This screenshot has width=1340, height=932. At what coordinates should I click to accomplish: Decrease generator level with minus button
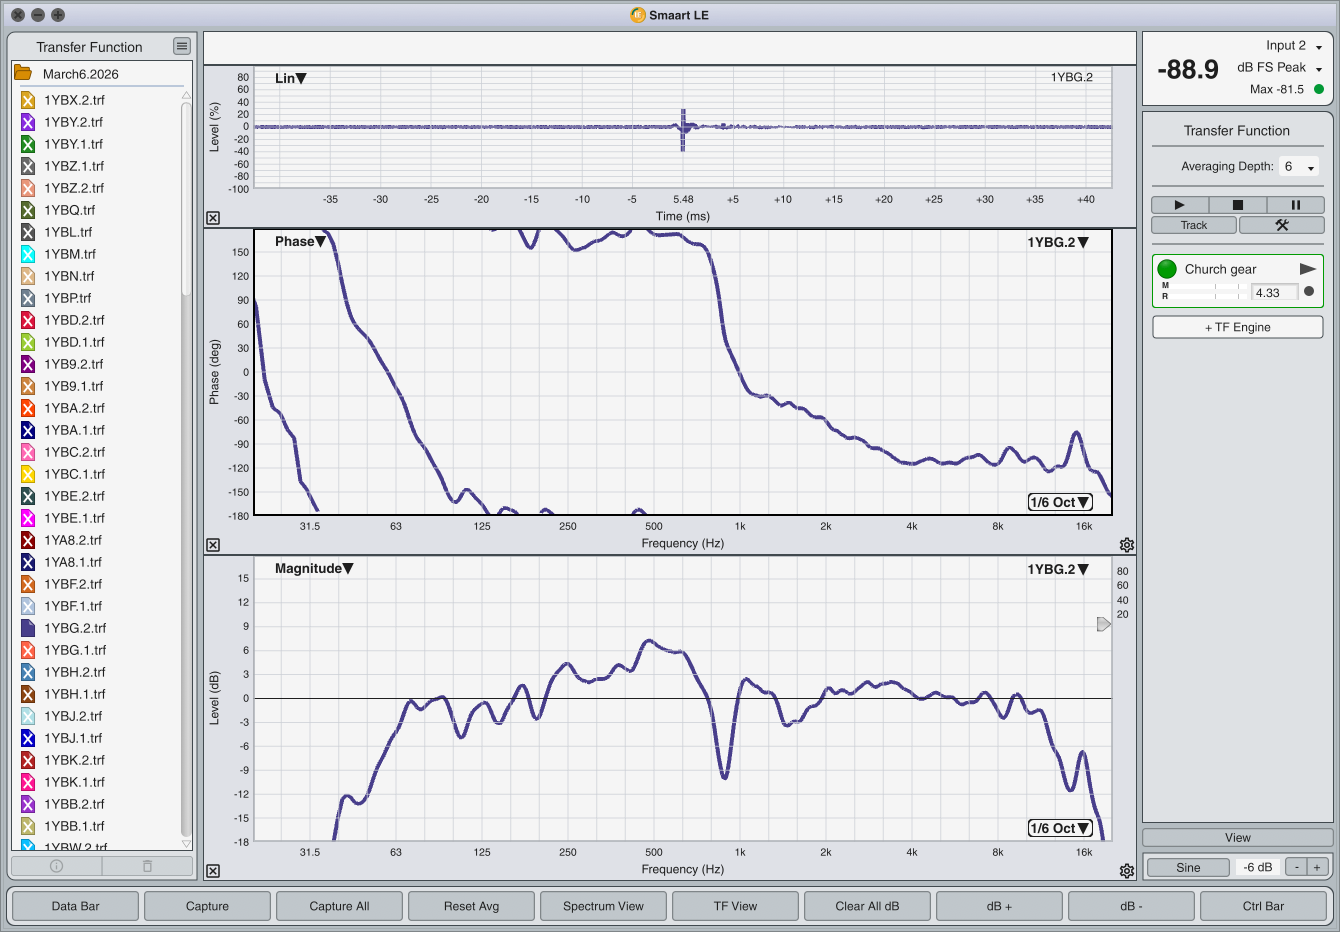tap(1296, 867)
